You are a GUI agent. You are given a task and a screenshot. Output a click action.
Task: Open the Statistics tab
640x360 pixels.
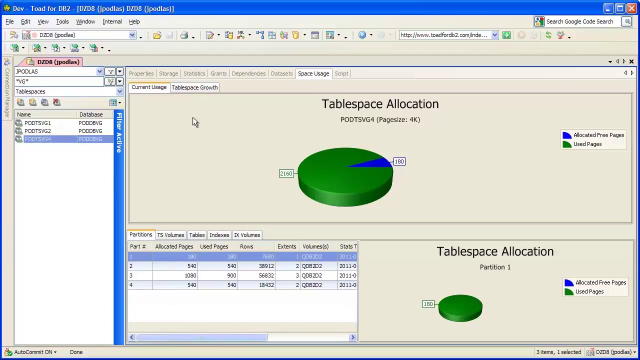pos(194,73)
